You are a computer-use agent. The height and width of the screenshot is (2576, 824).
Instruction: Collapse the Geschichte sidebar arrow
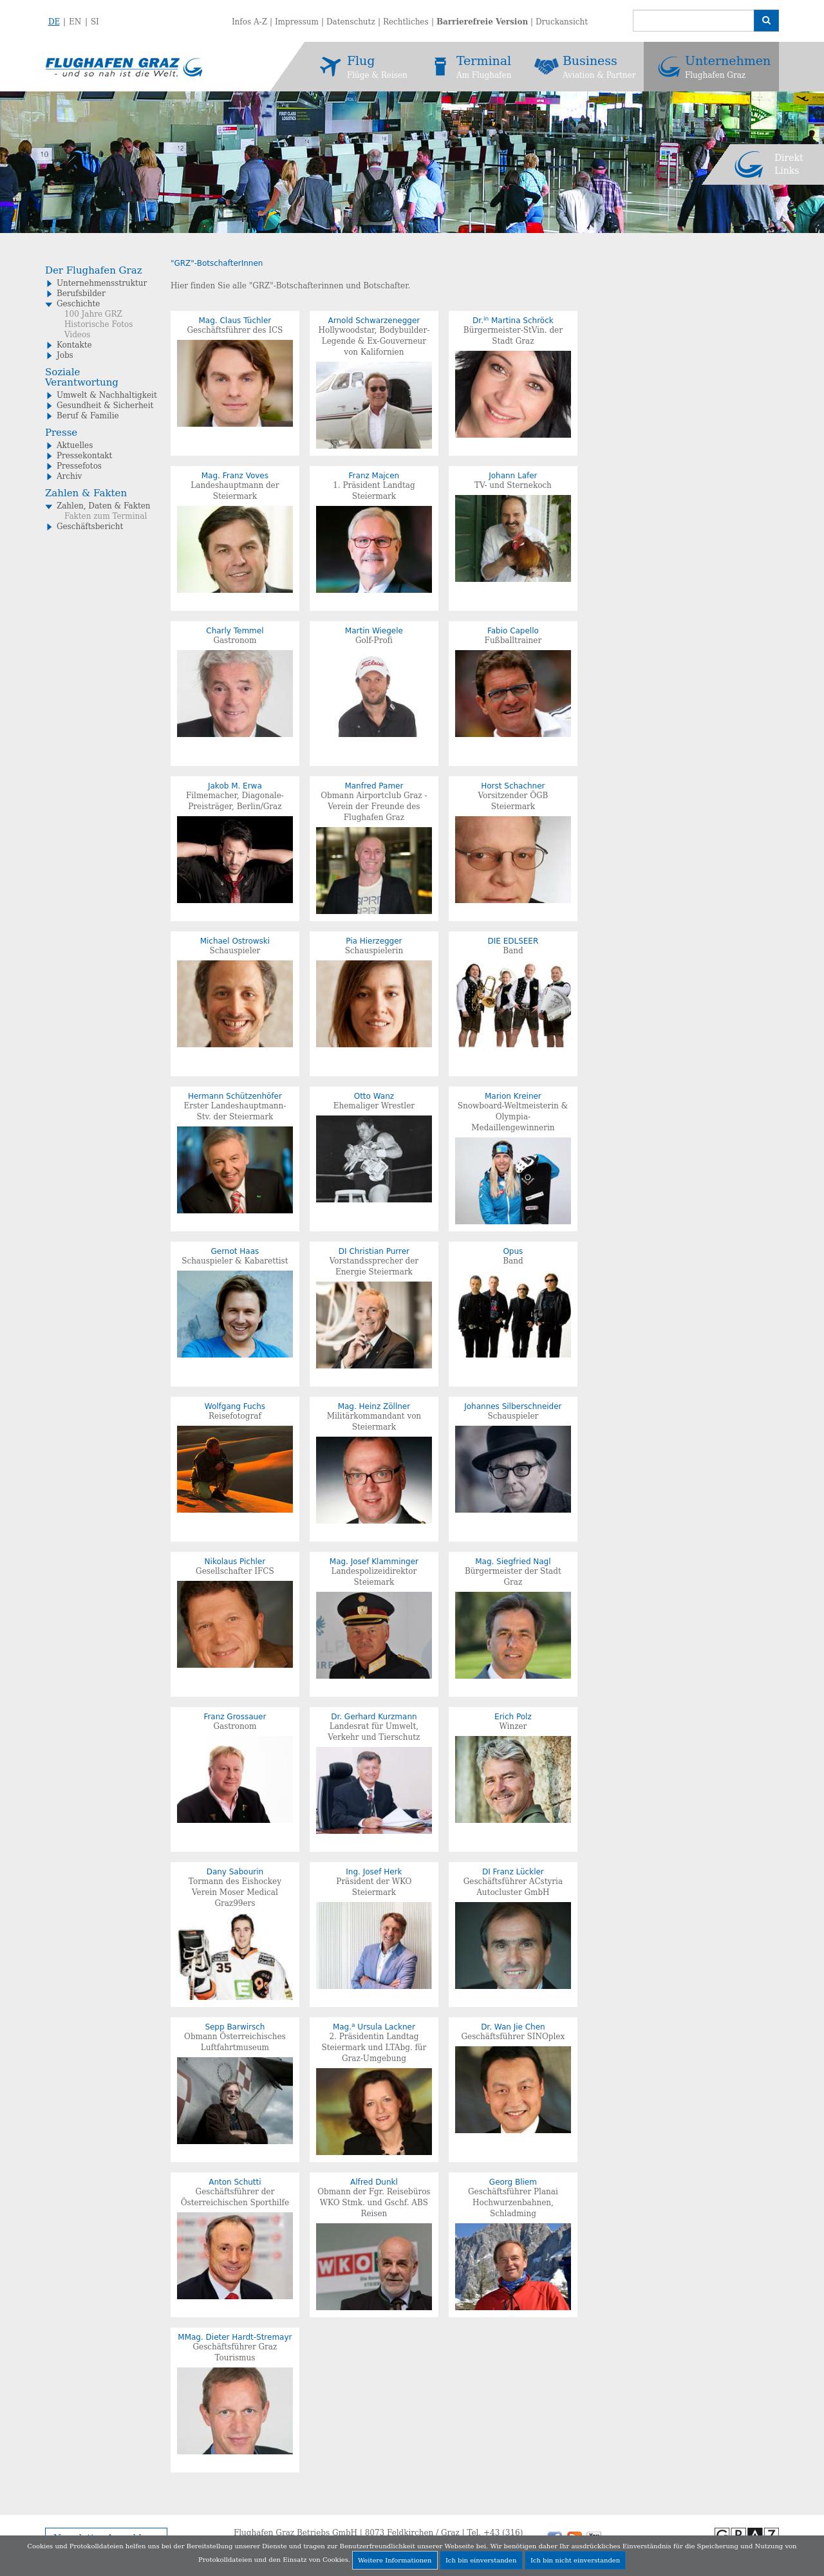(49, 304)
